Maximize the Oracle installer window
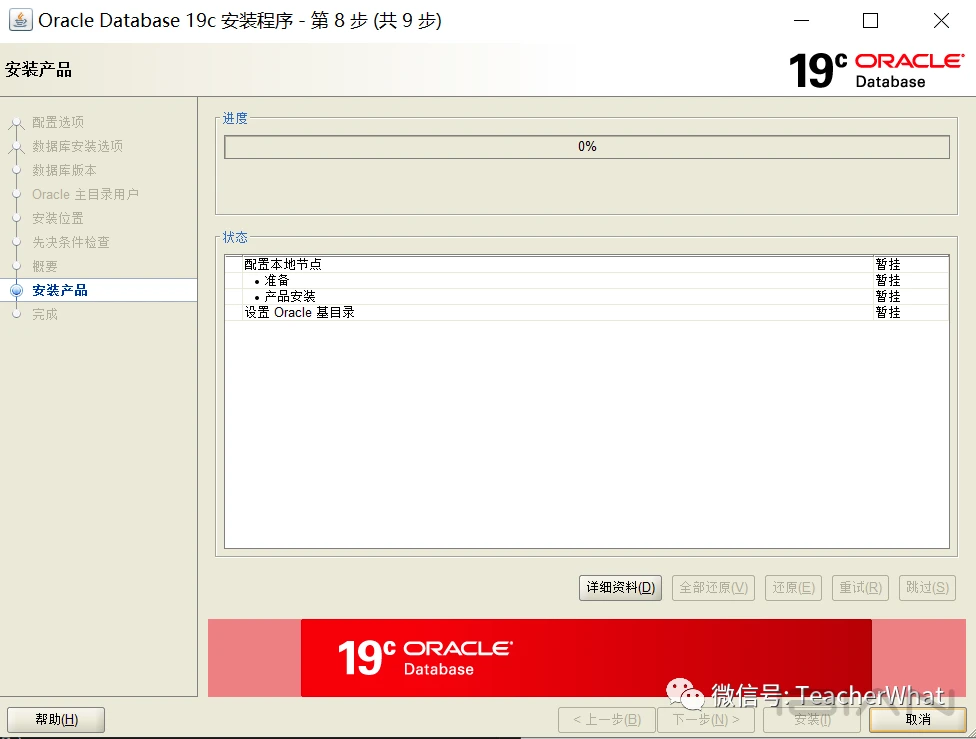Image resolution: width=976 pixels, height=739 pixels. pyautogui.click(x=871, y=21)
